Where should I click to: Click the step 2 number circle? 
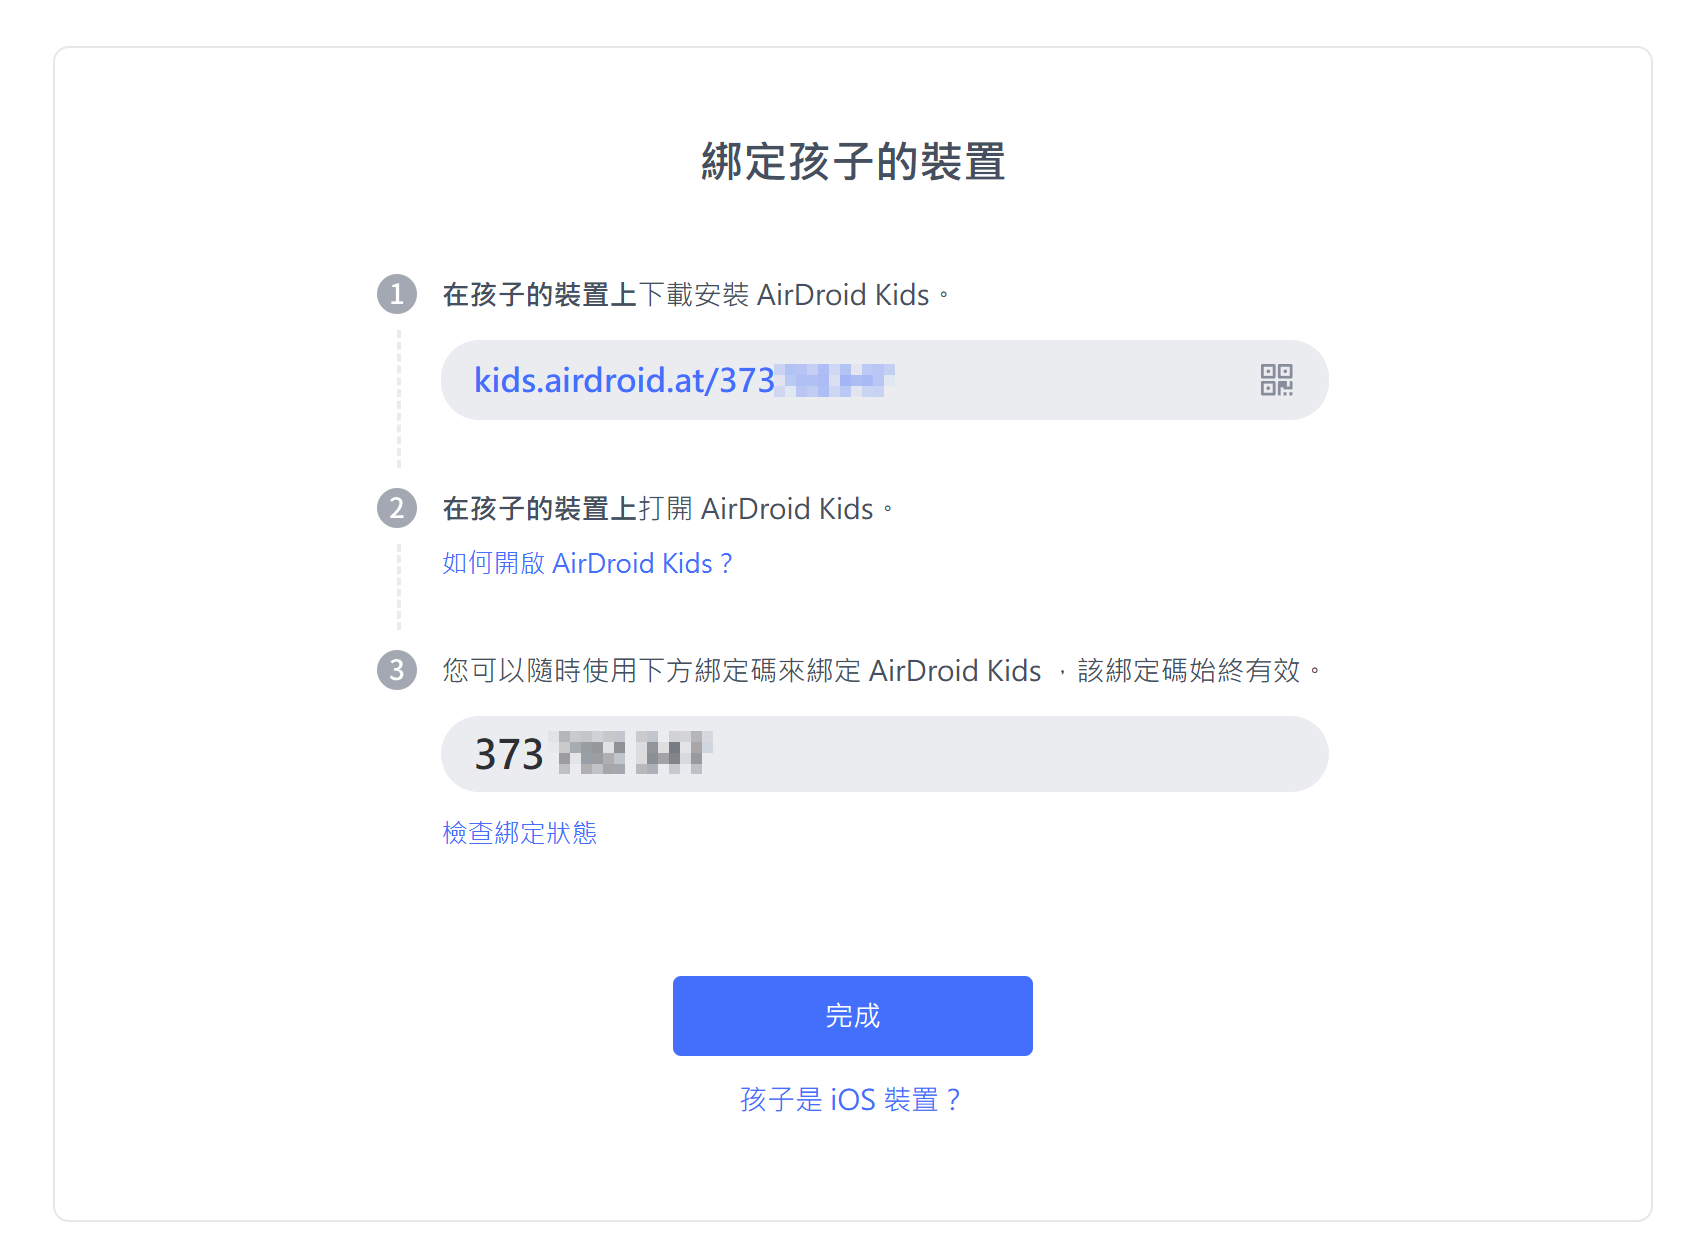[397, 508]
